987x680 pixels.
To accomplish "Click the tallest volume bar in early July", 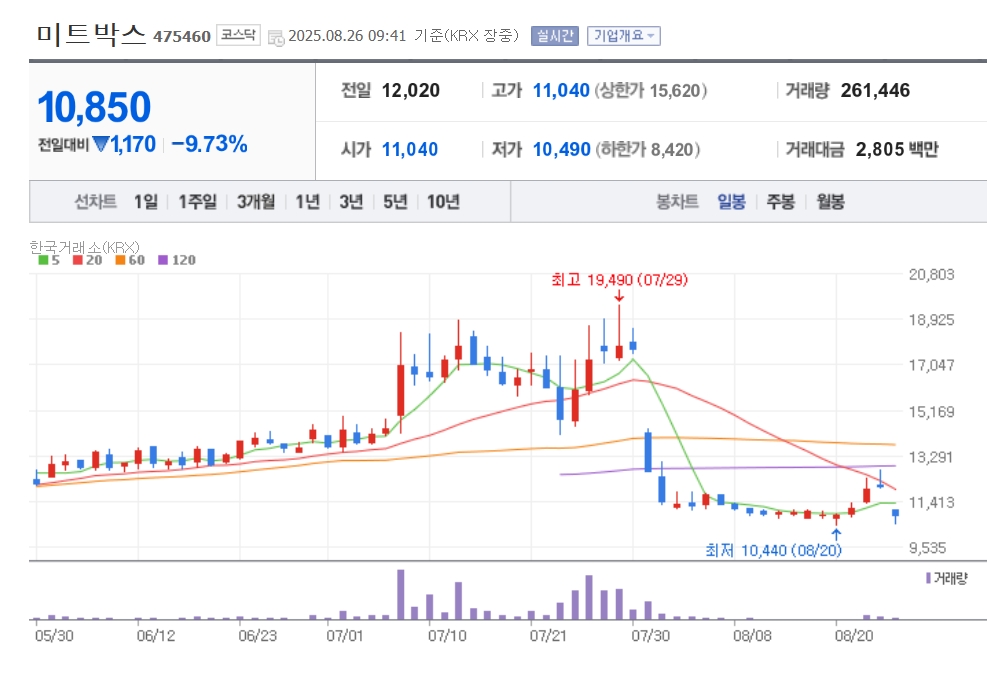I will point(400,594).
